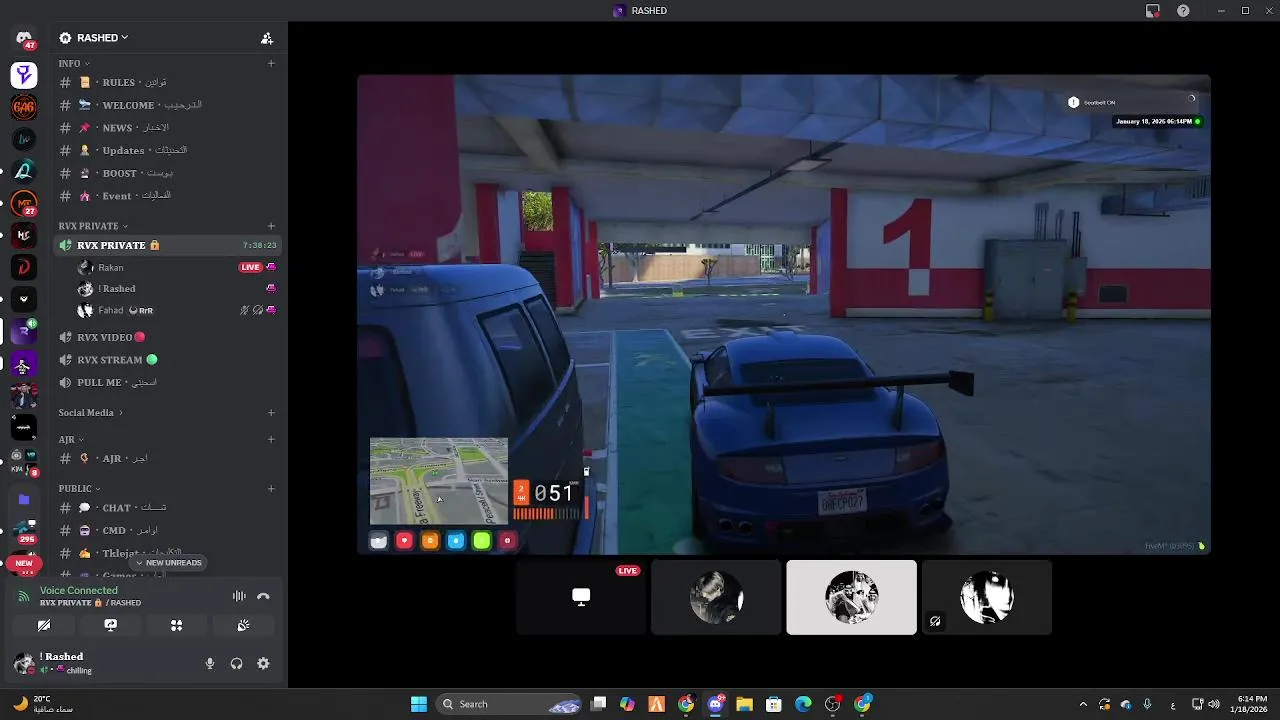The image size is (1280, 720).
Task: Open the CHAT text channel
Action: click(x=167, y=507)
